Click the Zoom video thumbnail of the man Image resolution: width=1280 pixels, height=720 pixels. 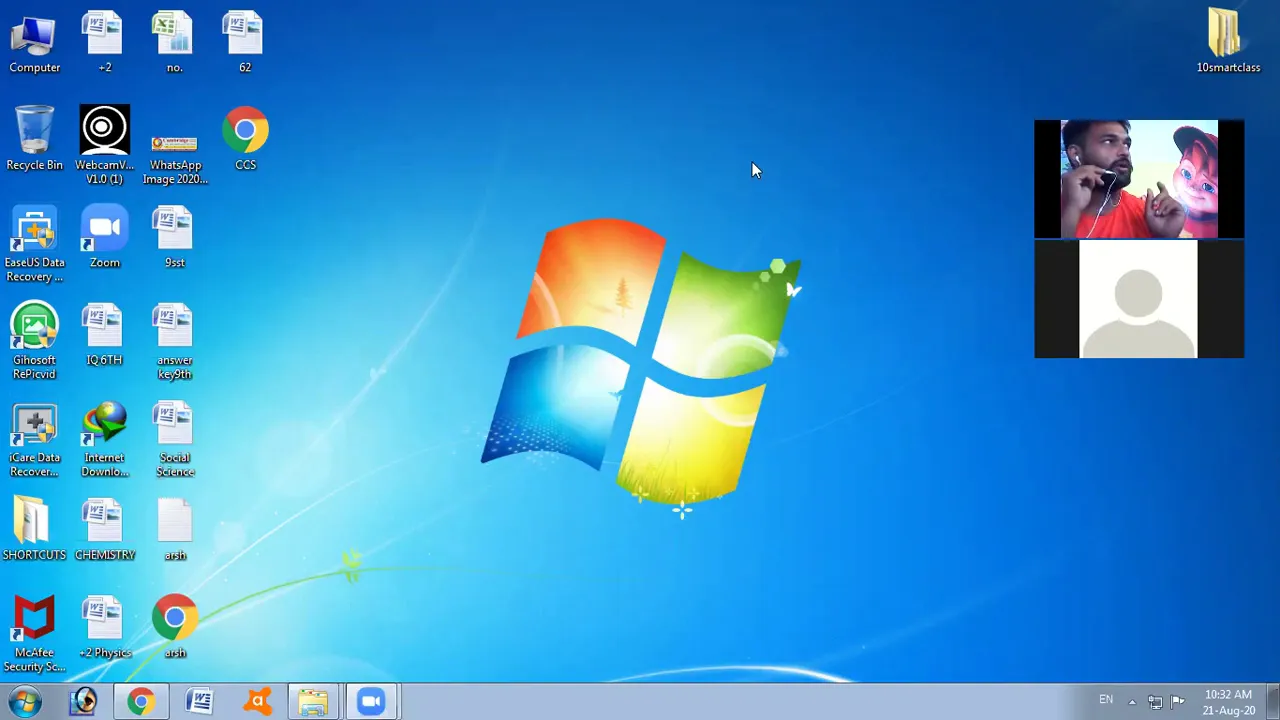pyautogui.click(x=1139, y=179)
